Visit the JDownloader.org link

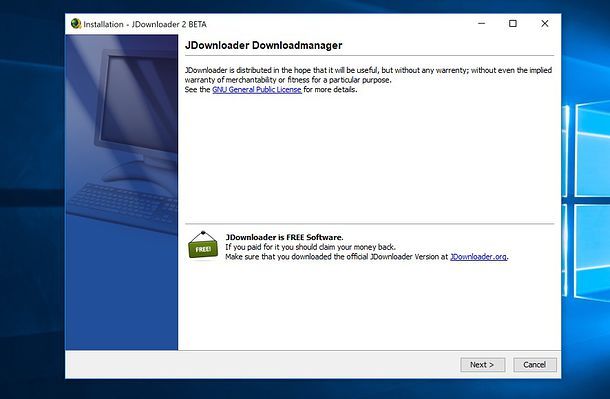pos(478,257)
